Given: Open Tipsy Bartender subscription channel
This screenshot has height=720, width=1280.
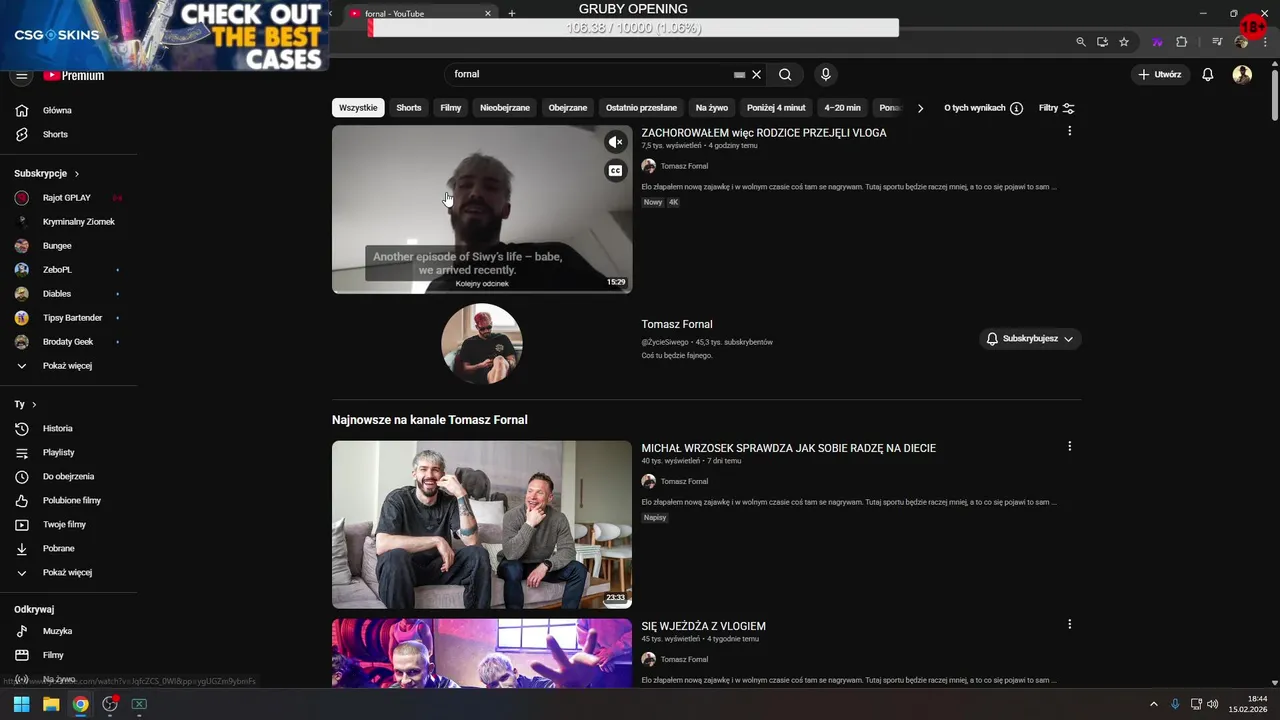Looking at the screenshot, I should 68,318.
